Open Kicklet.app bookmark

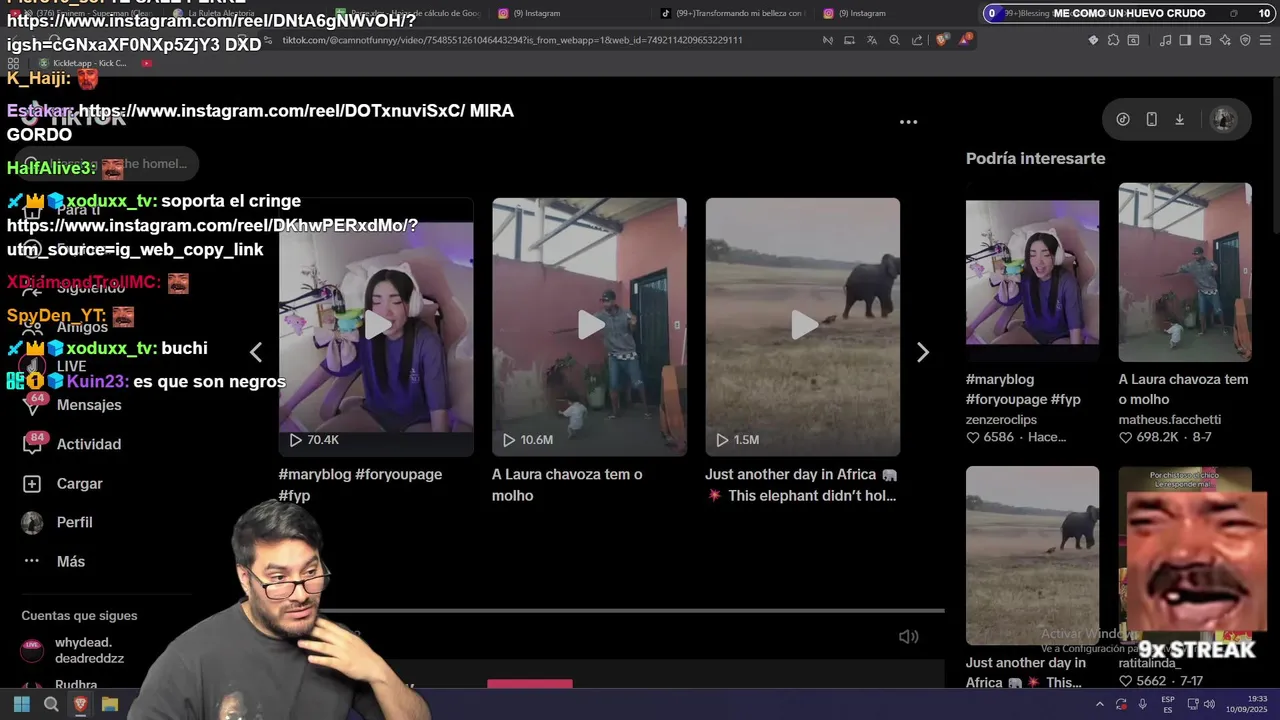83,63
